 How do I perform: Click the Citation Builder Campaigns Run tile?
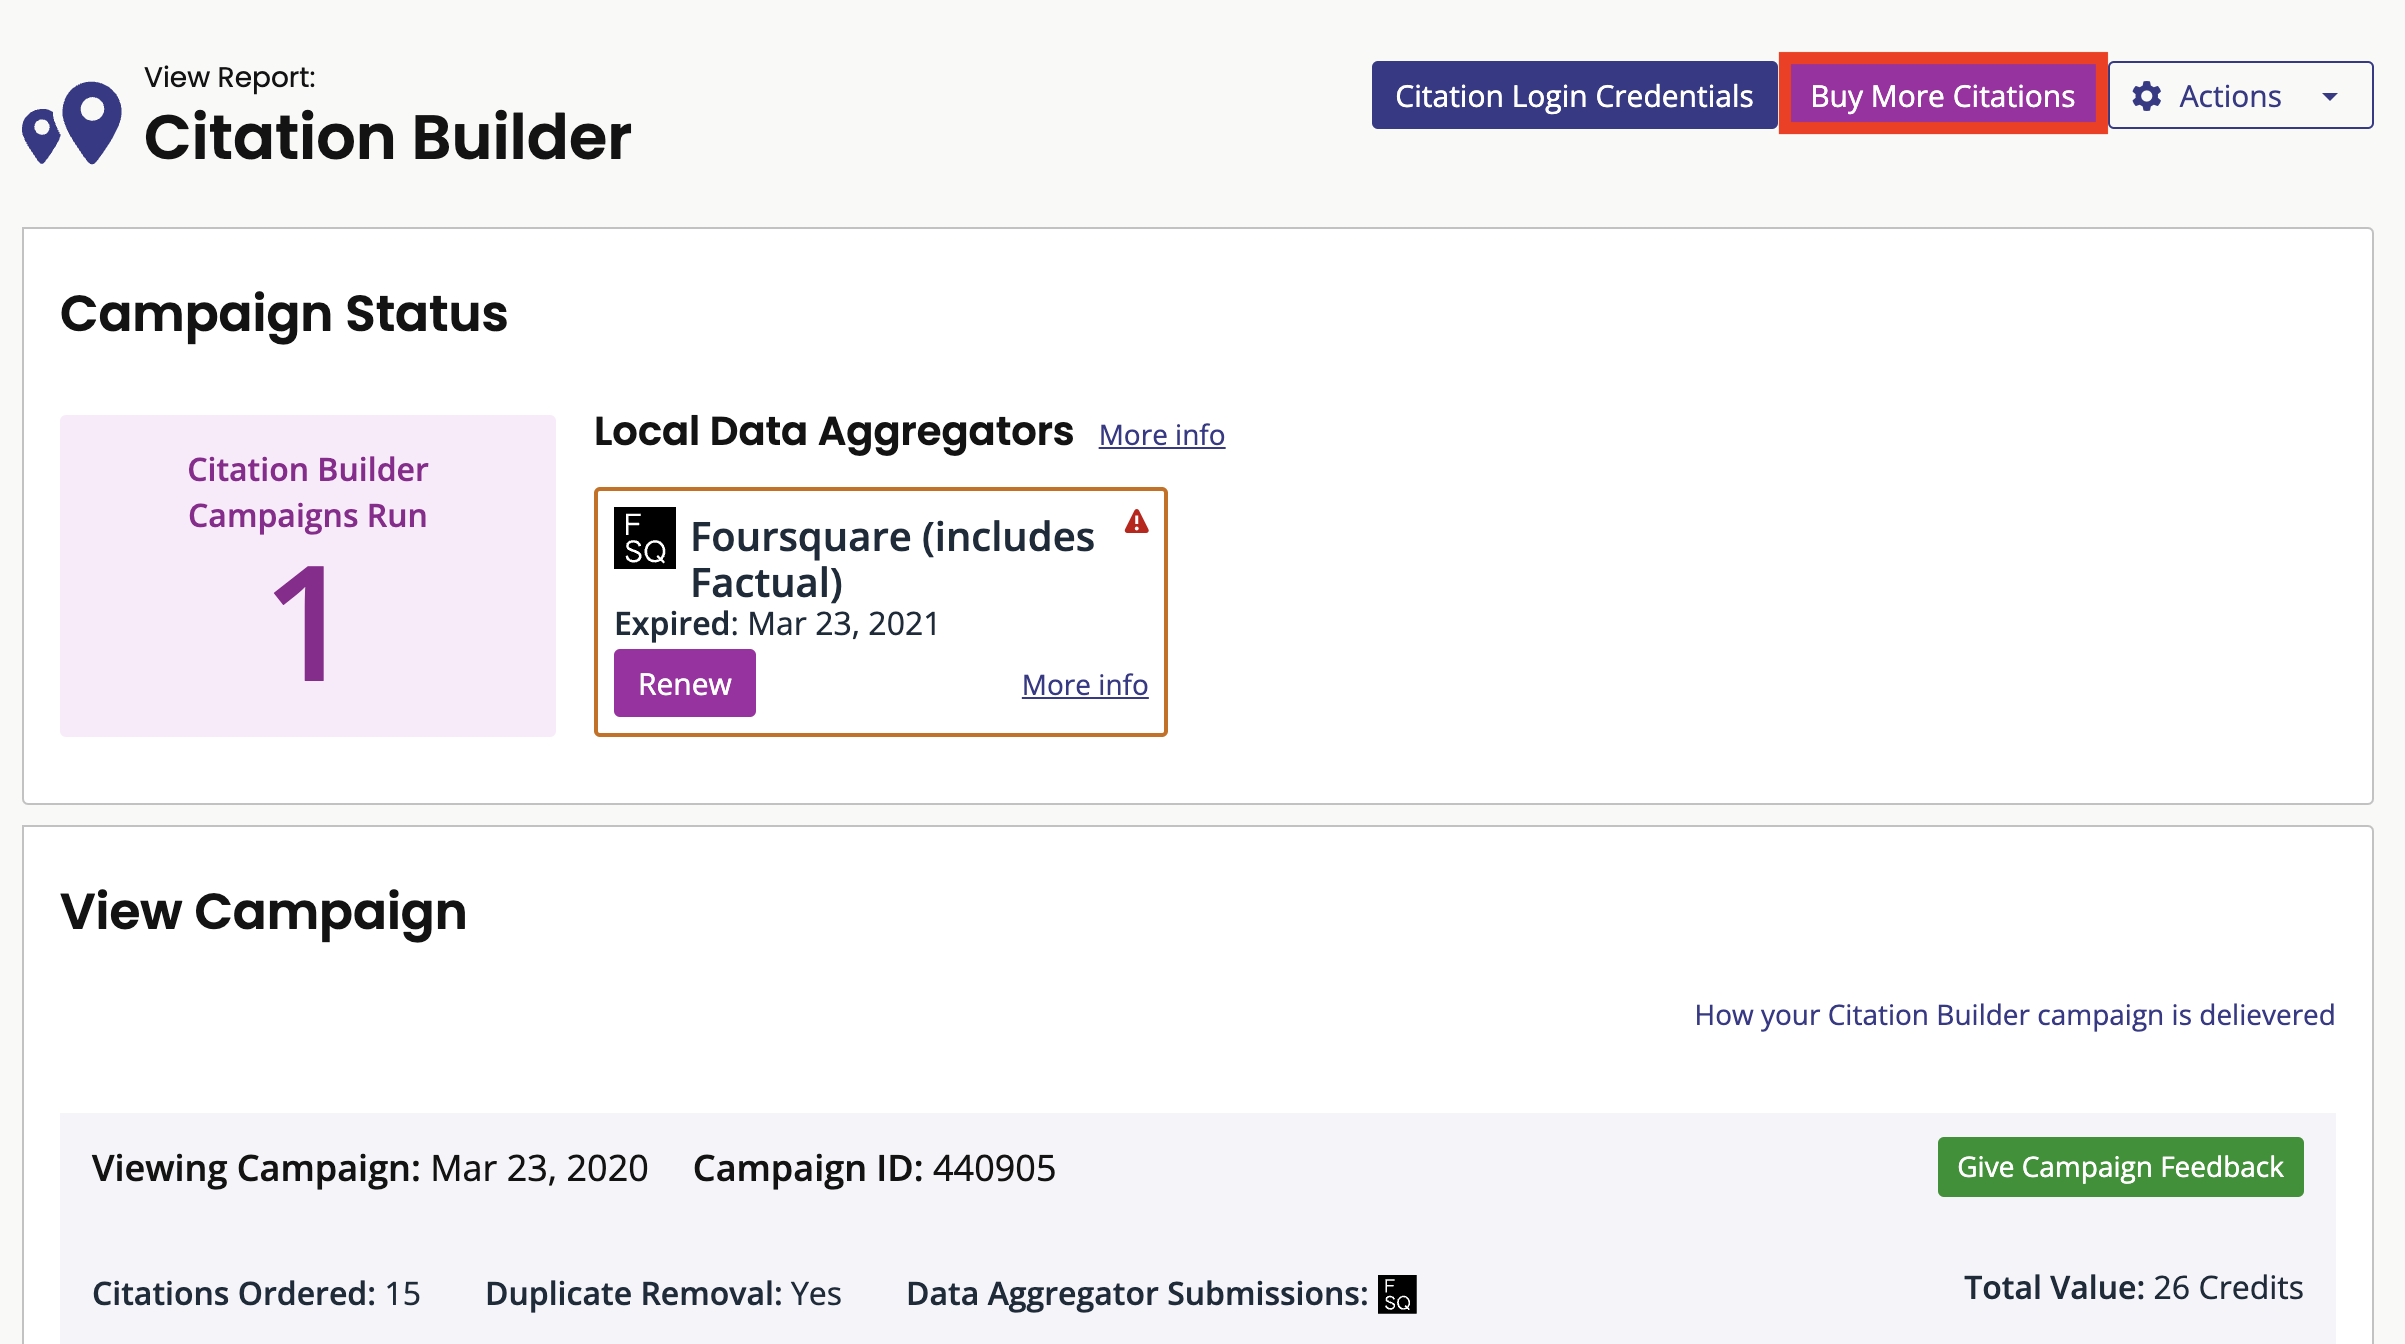click(308, 576)
